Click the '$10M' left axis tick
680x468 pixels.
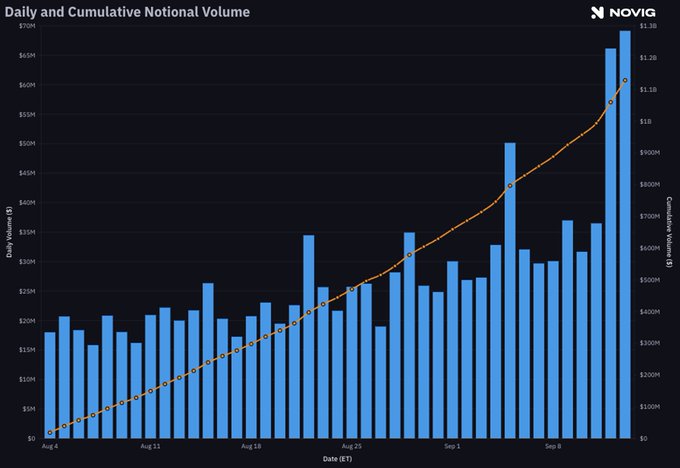tap(27, 379)
